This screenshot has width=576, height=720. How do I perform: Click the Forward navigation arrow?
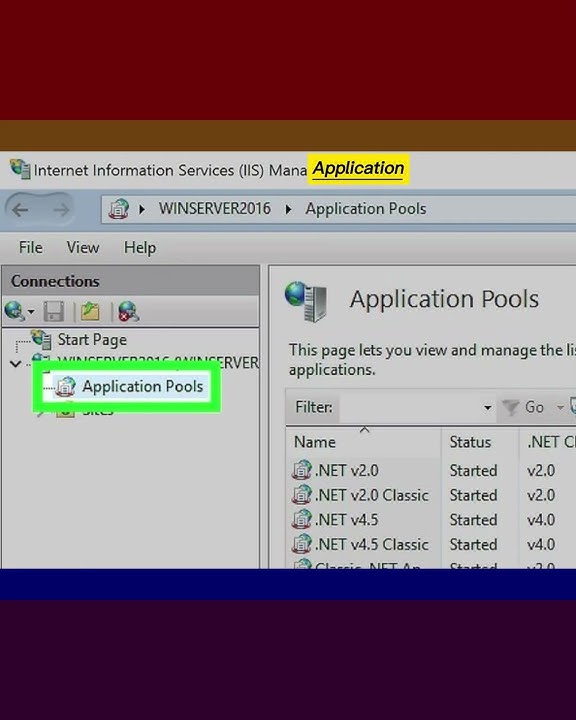click(x=61, y=210)
